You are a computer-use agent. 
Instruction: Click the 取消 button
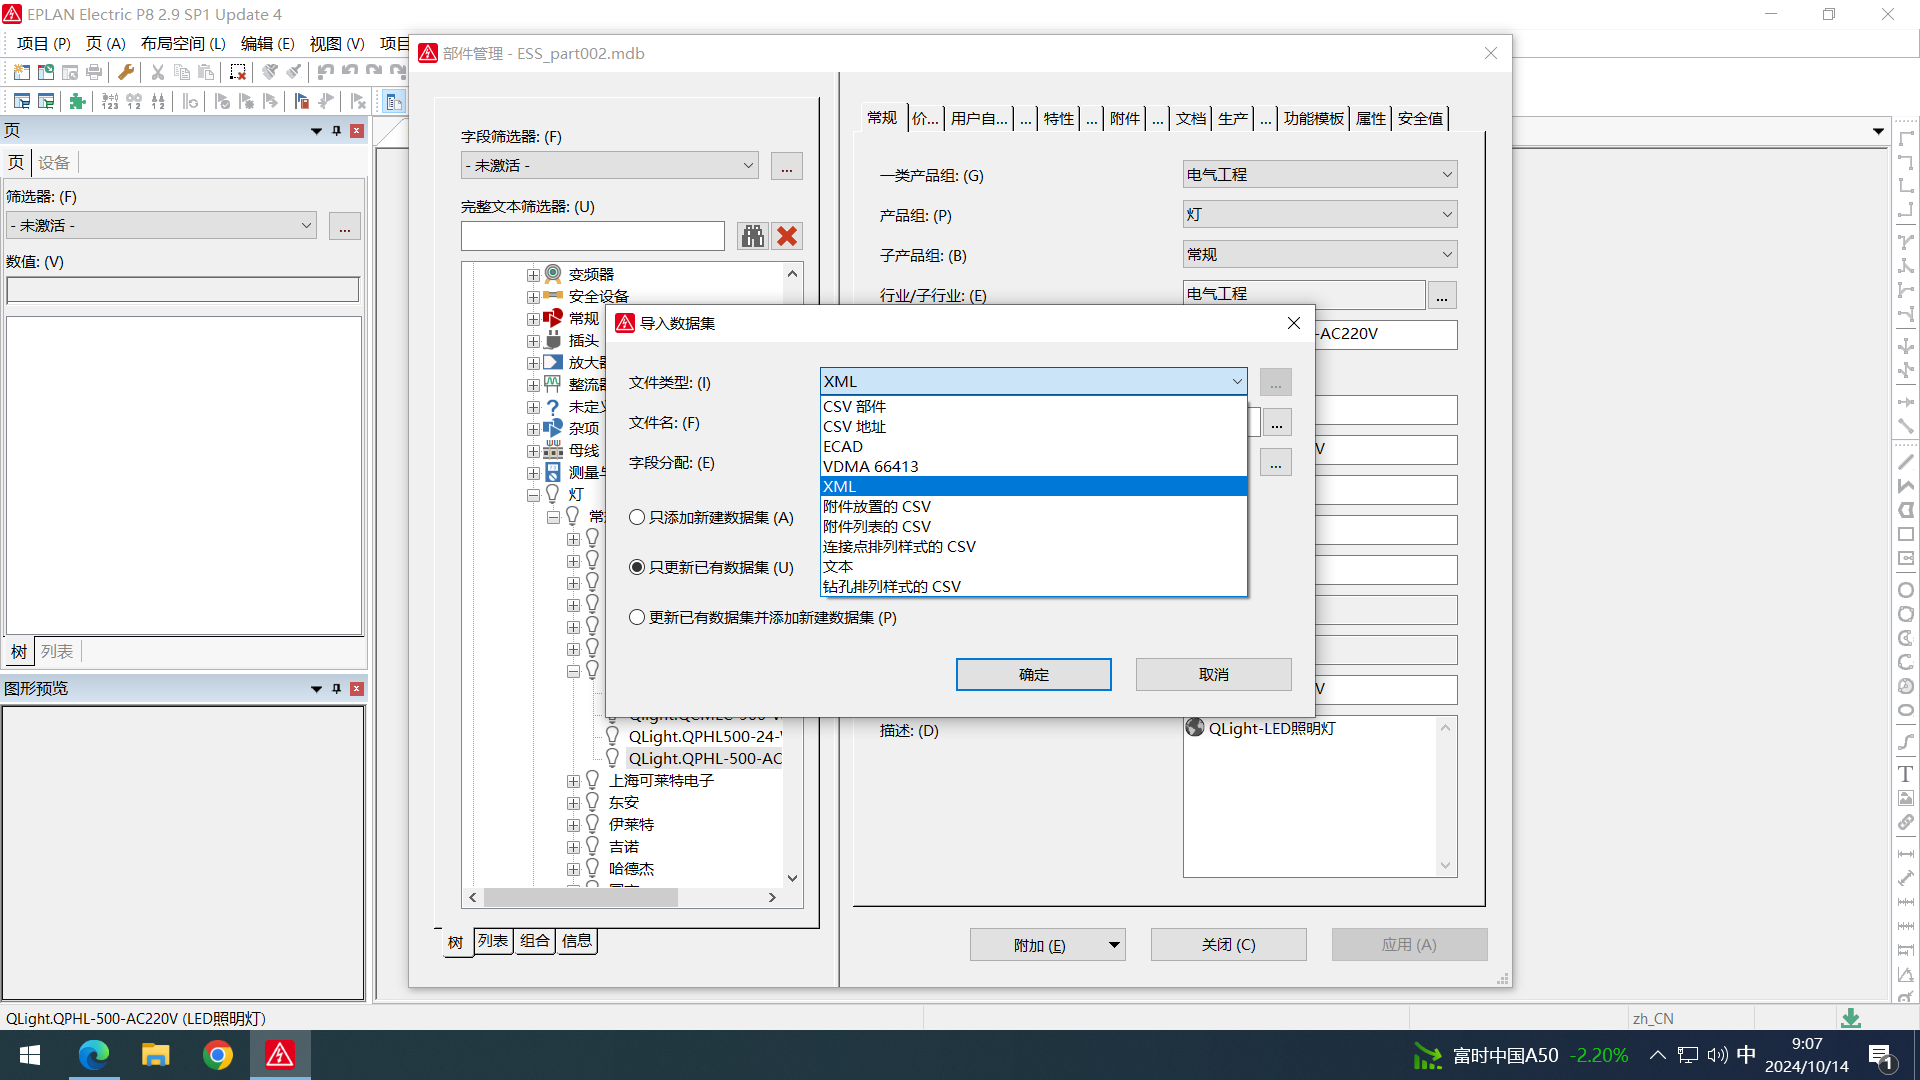click(1213, 674)
